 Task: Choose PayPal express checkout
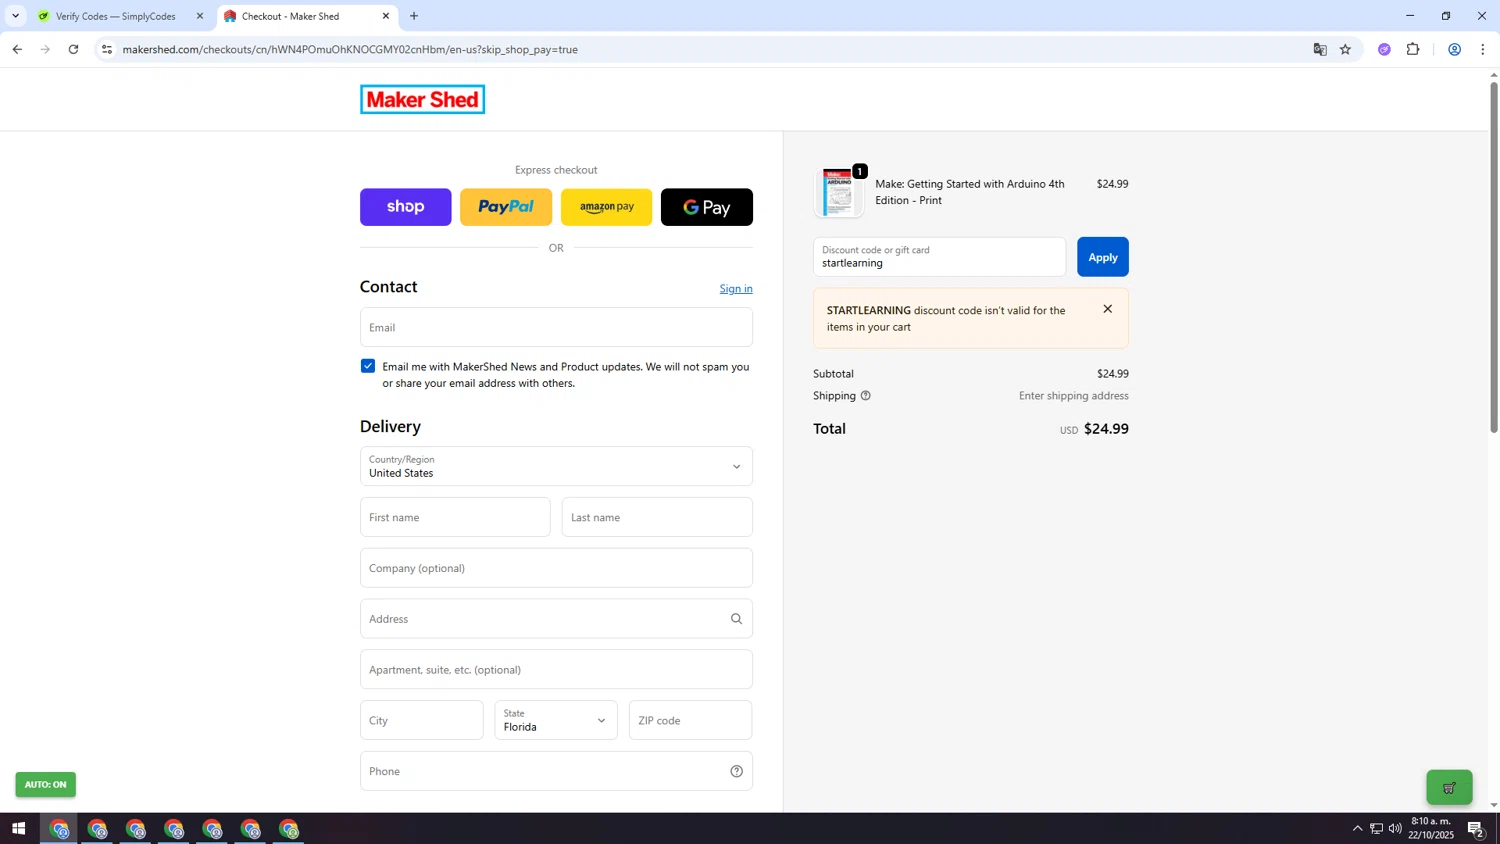[x=506, y=207]
